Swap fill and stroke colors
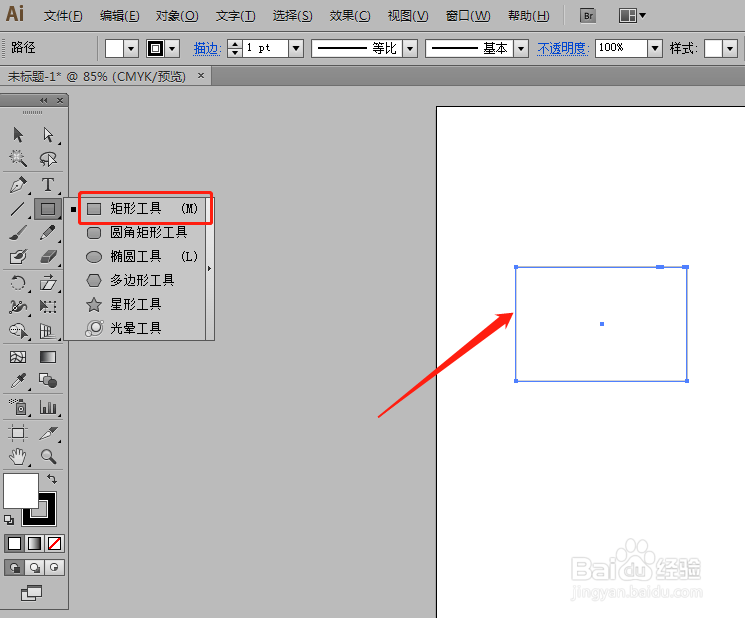Image resolution: width=745 pixels, height=618 pixels. 52,479
